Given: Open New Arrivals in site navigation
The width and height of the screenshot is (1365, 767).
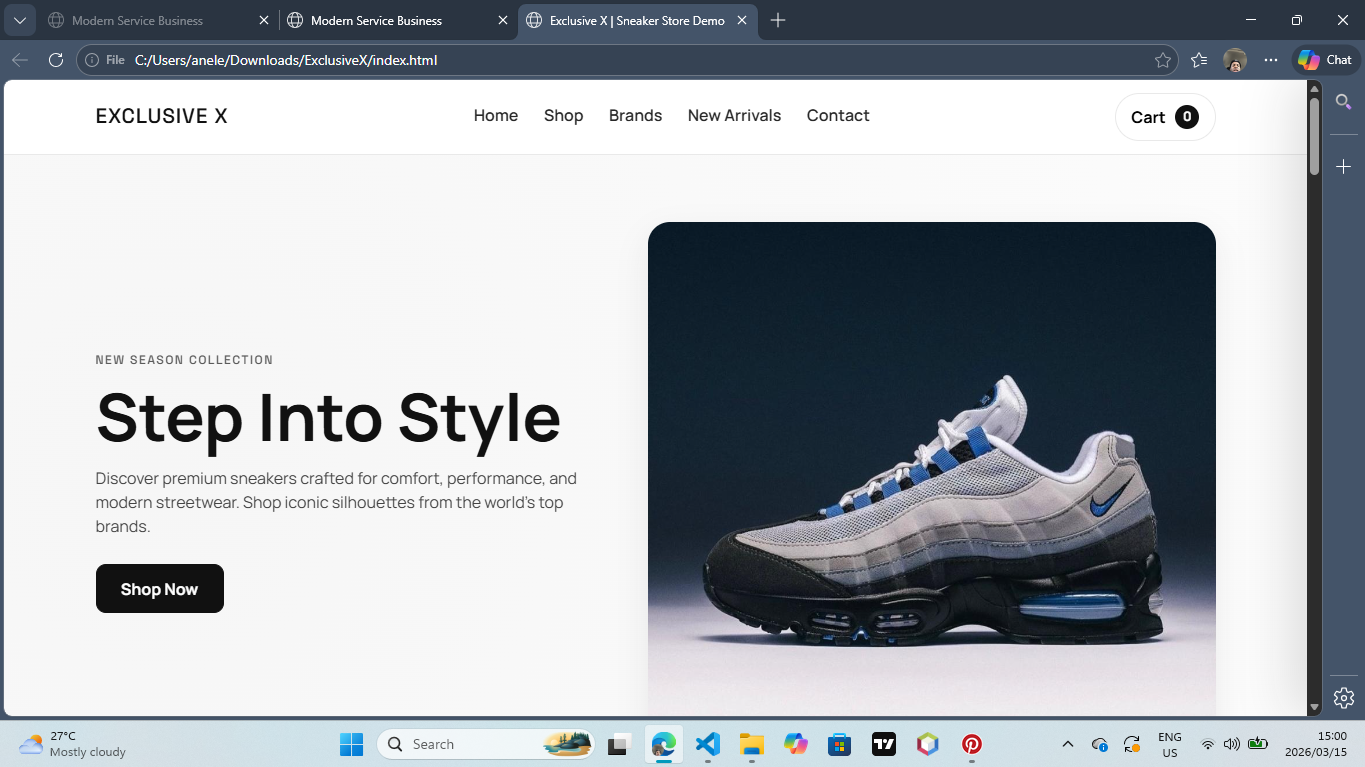Looking at the screenshot, I should pos(734,116).
